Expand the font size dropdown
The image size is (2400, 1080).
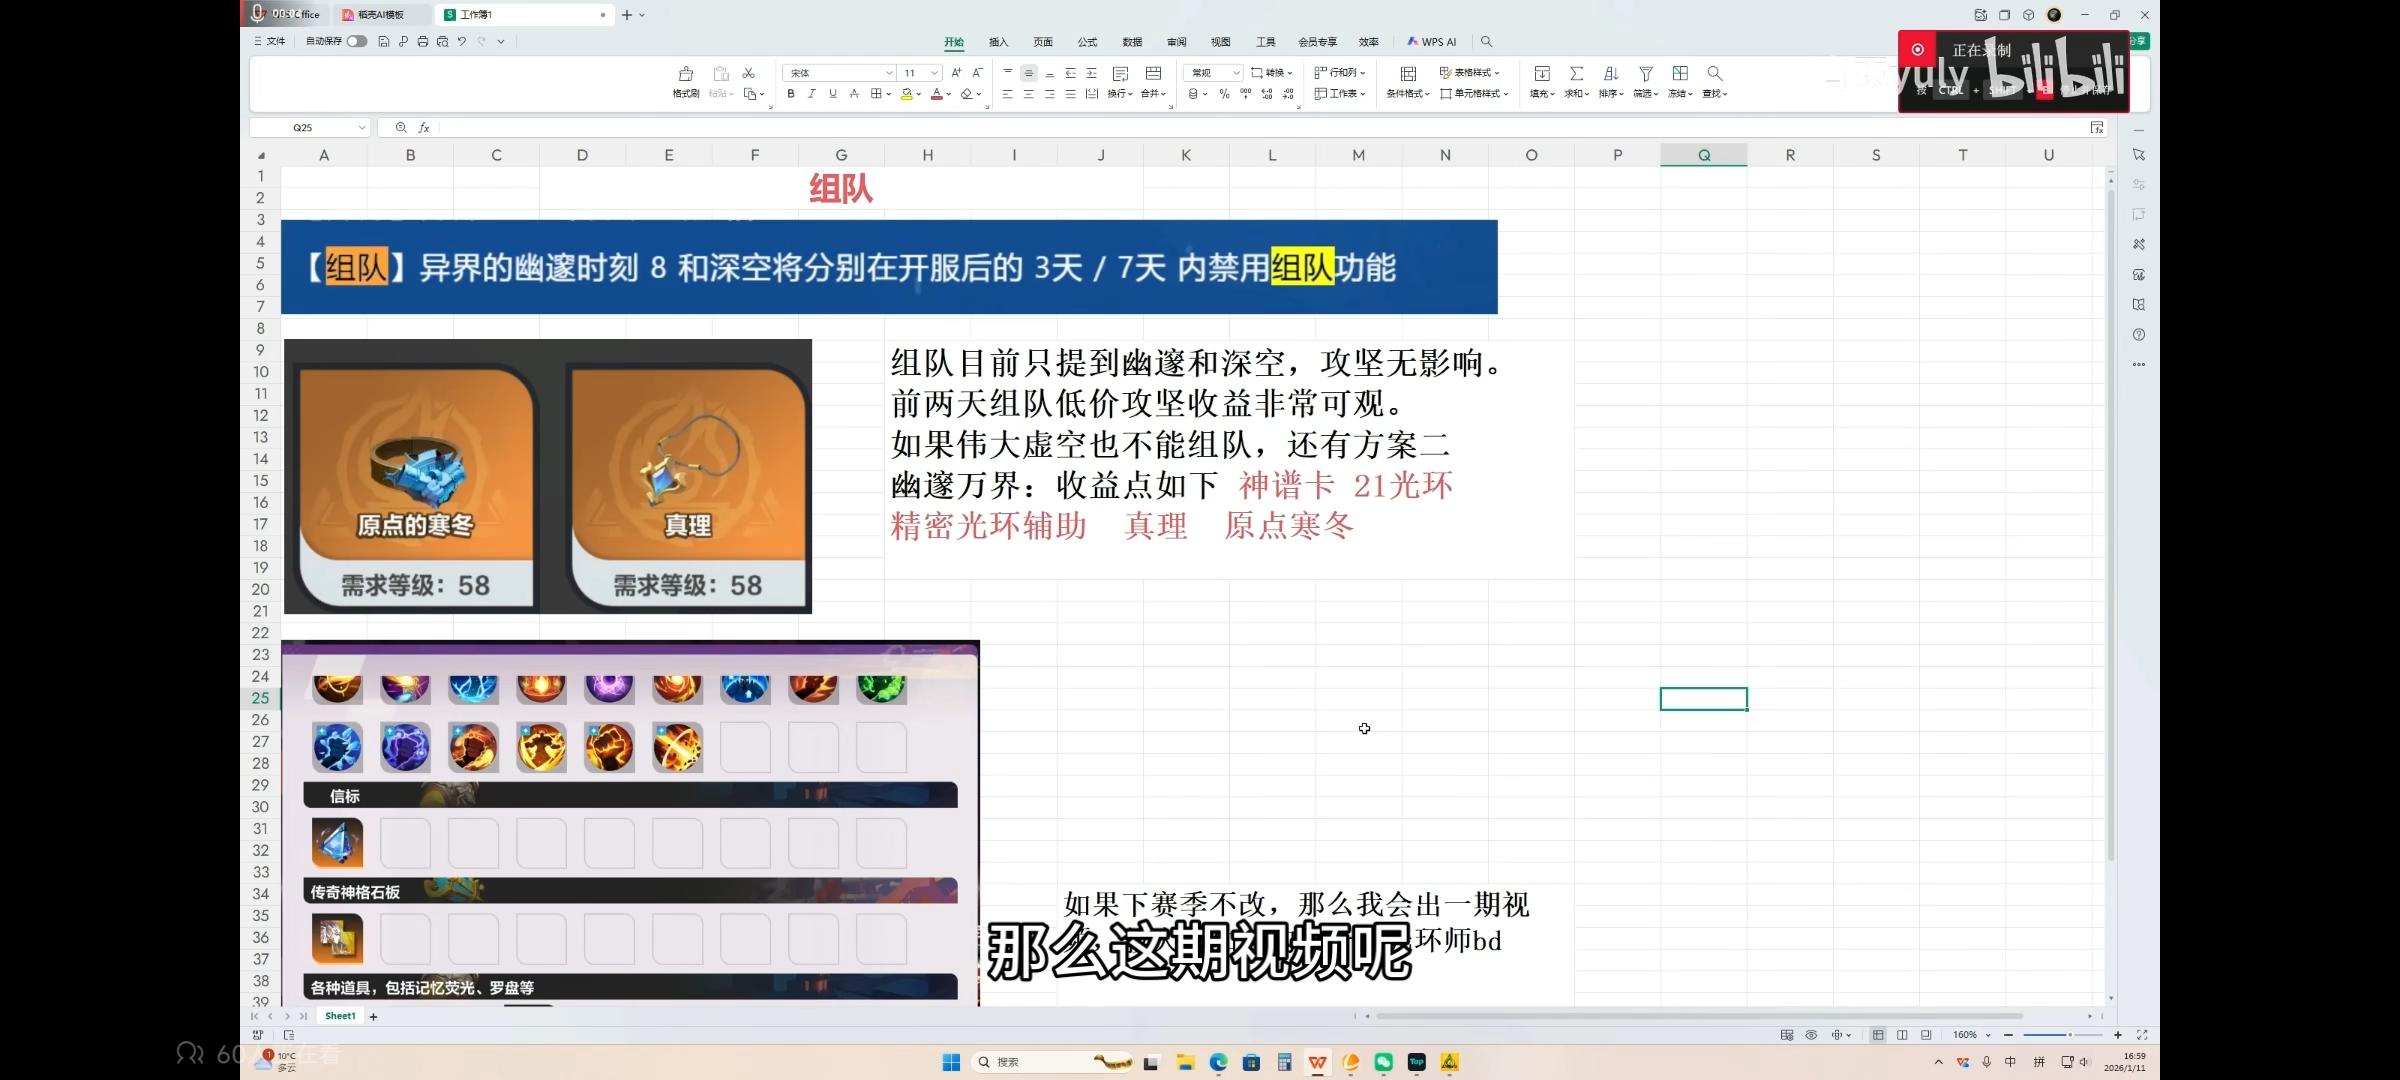coord(934,73)
